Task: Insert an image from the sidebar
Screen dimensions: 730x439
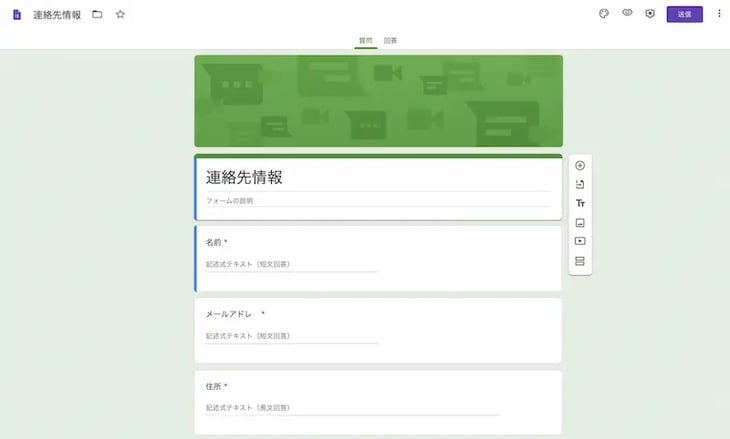Action: tap(580, 222)
